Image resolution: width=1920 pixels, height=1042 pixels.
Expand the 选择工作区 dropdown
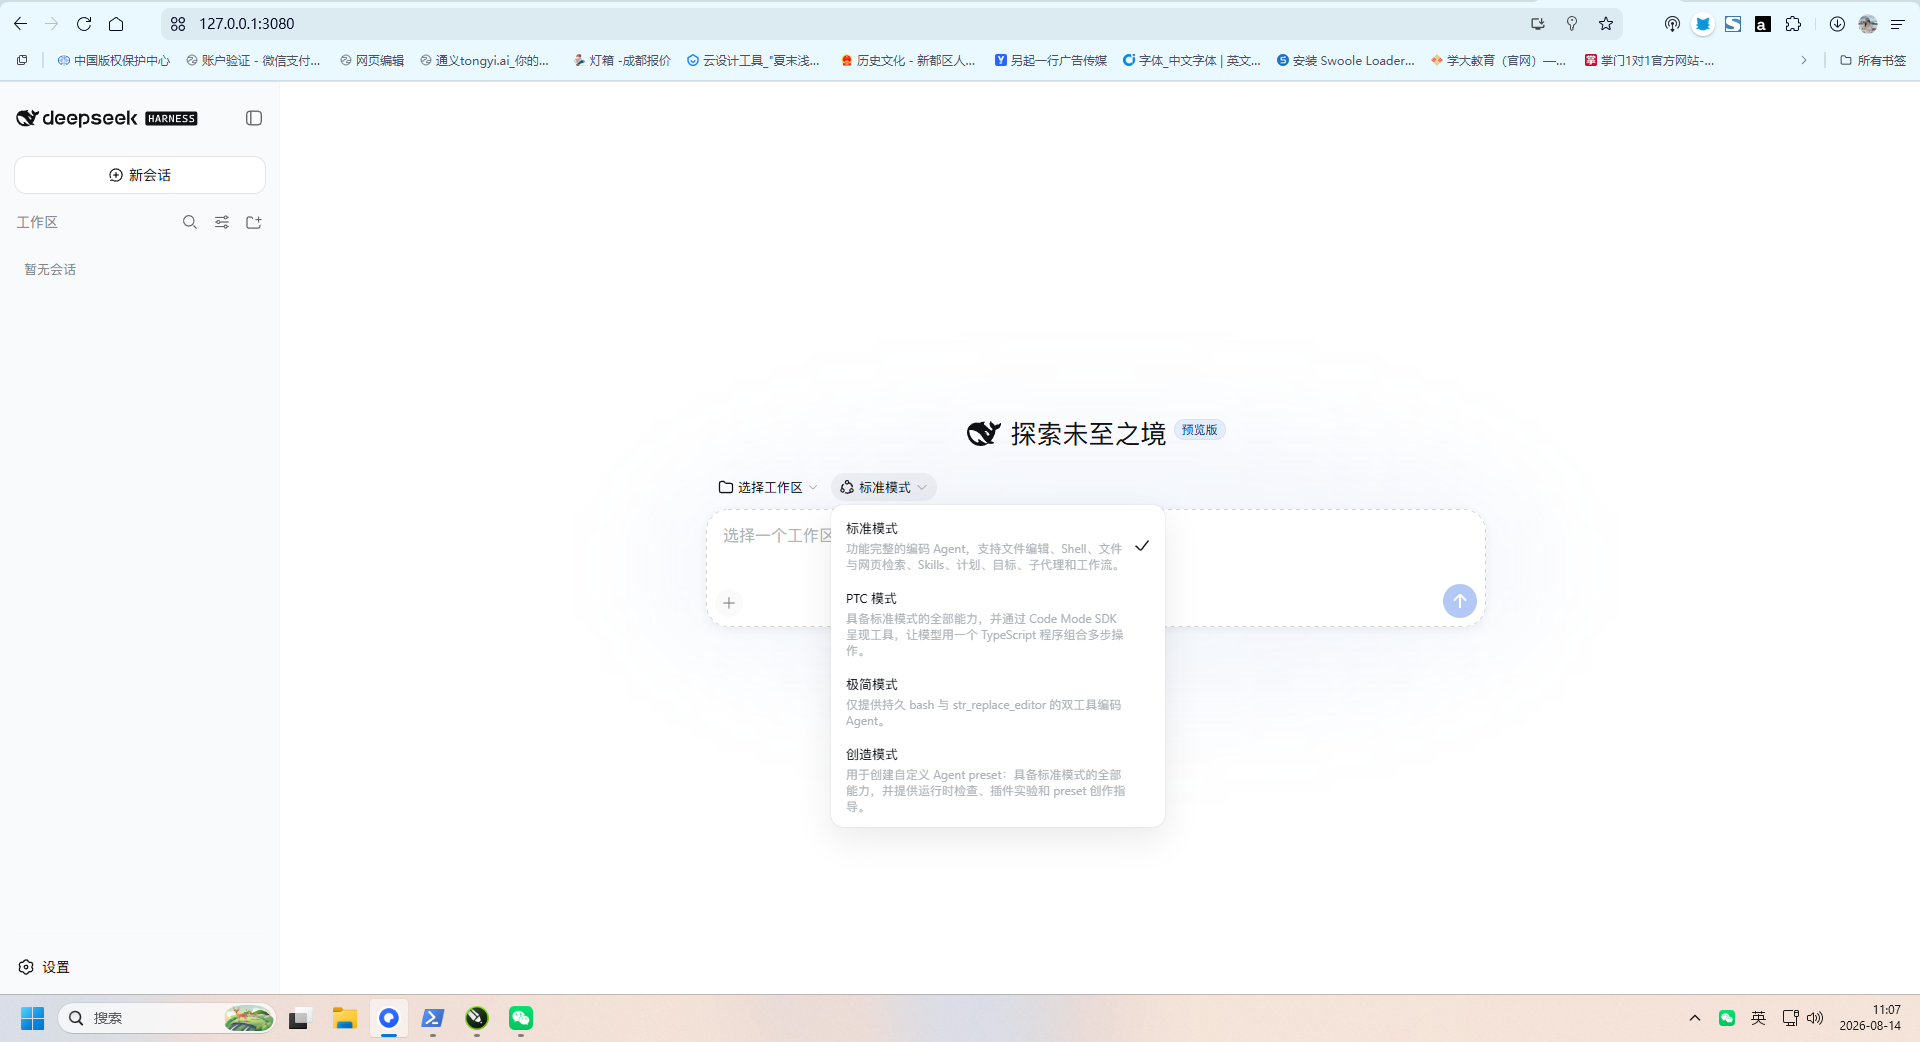[768, 487]
